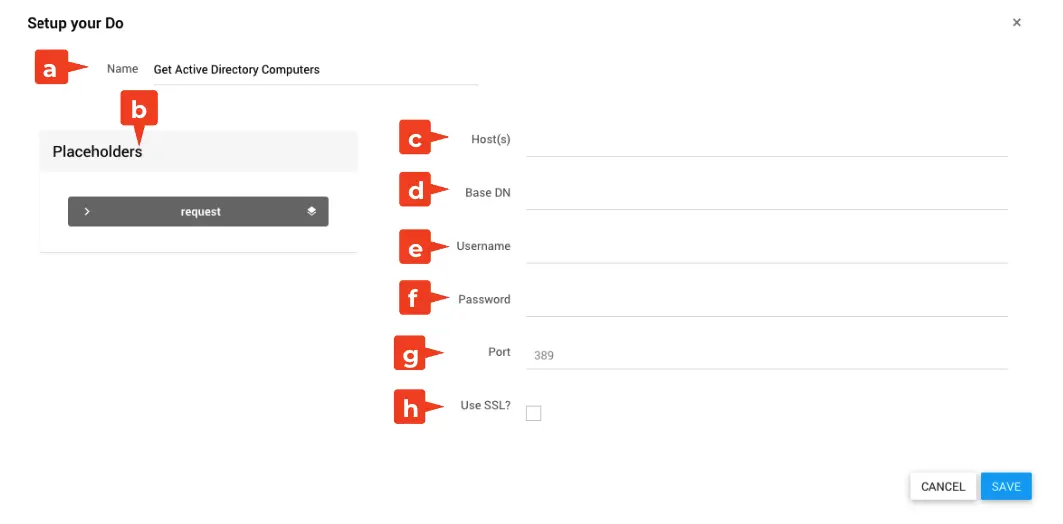Image resolution: width=1063 pixels, height=524 pixels.
Task: Click red marker h near Use SSL
Action: click(411, 406)
